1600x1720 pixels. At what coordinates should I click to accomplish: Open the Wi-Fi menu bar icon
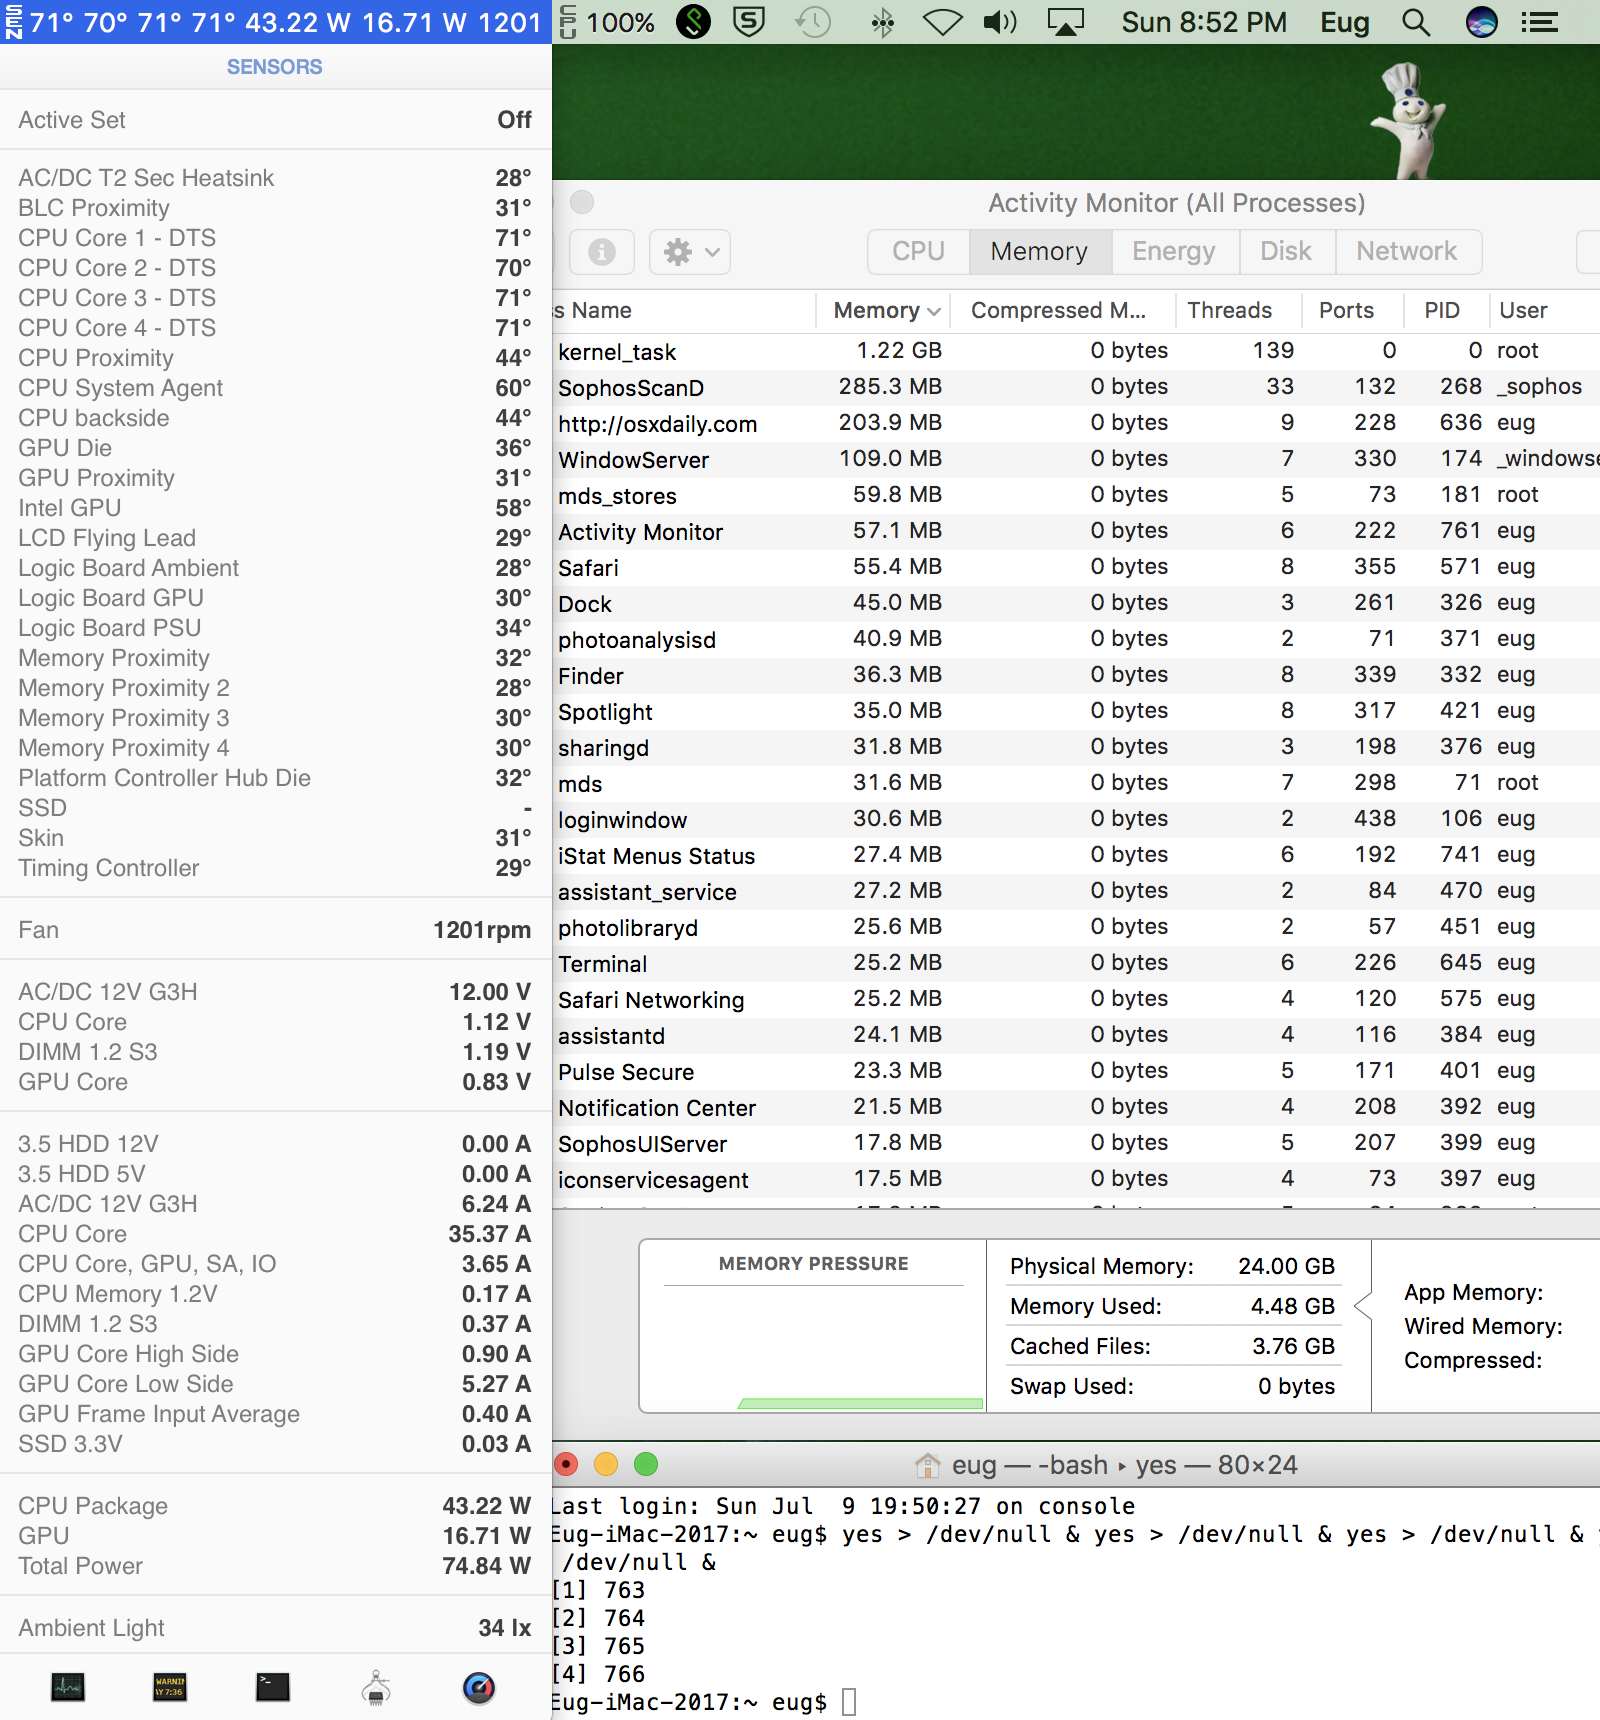[942, 22]
